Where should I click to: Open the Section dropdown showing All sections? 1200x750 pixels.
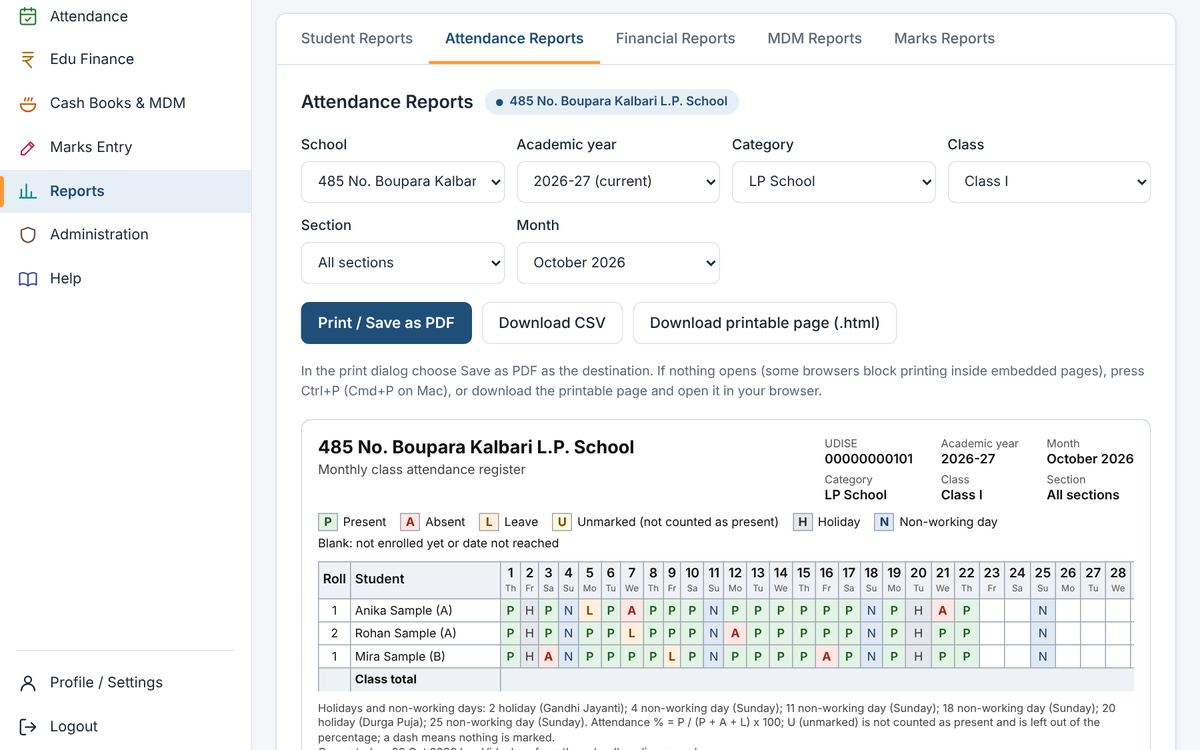coord(403,263)
